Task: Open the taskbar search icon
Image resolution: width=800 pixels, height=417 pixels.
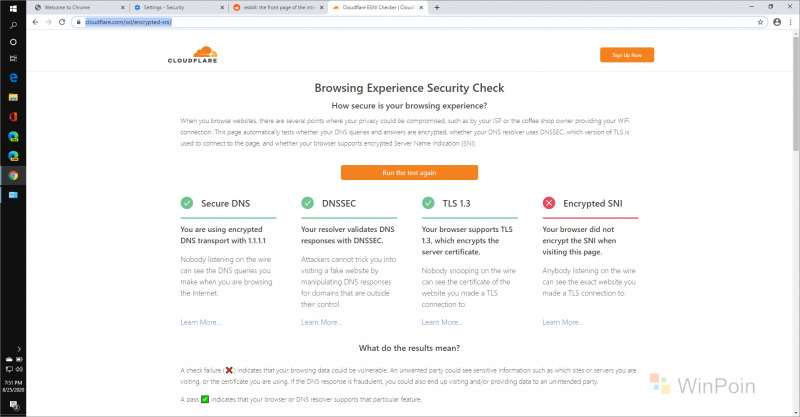Action: click(x=13, y=25)
